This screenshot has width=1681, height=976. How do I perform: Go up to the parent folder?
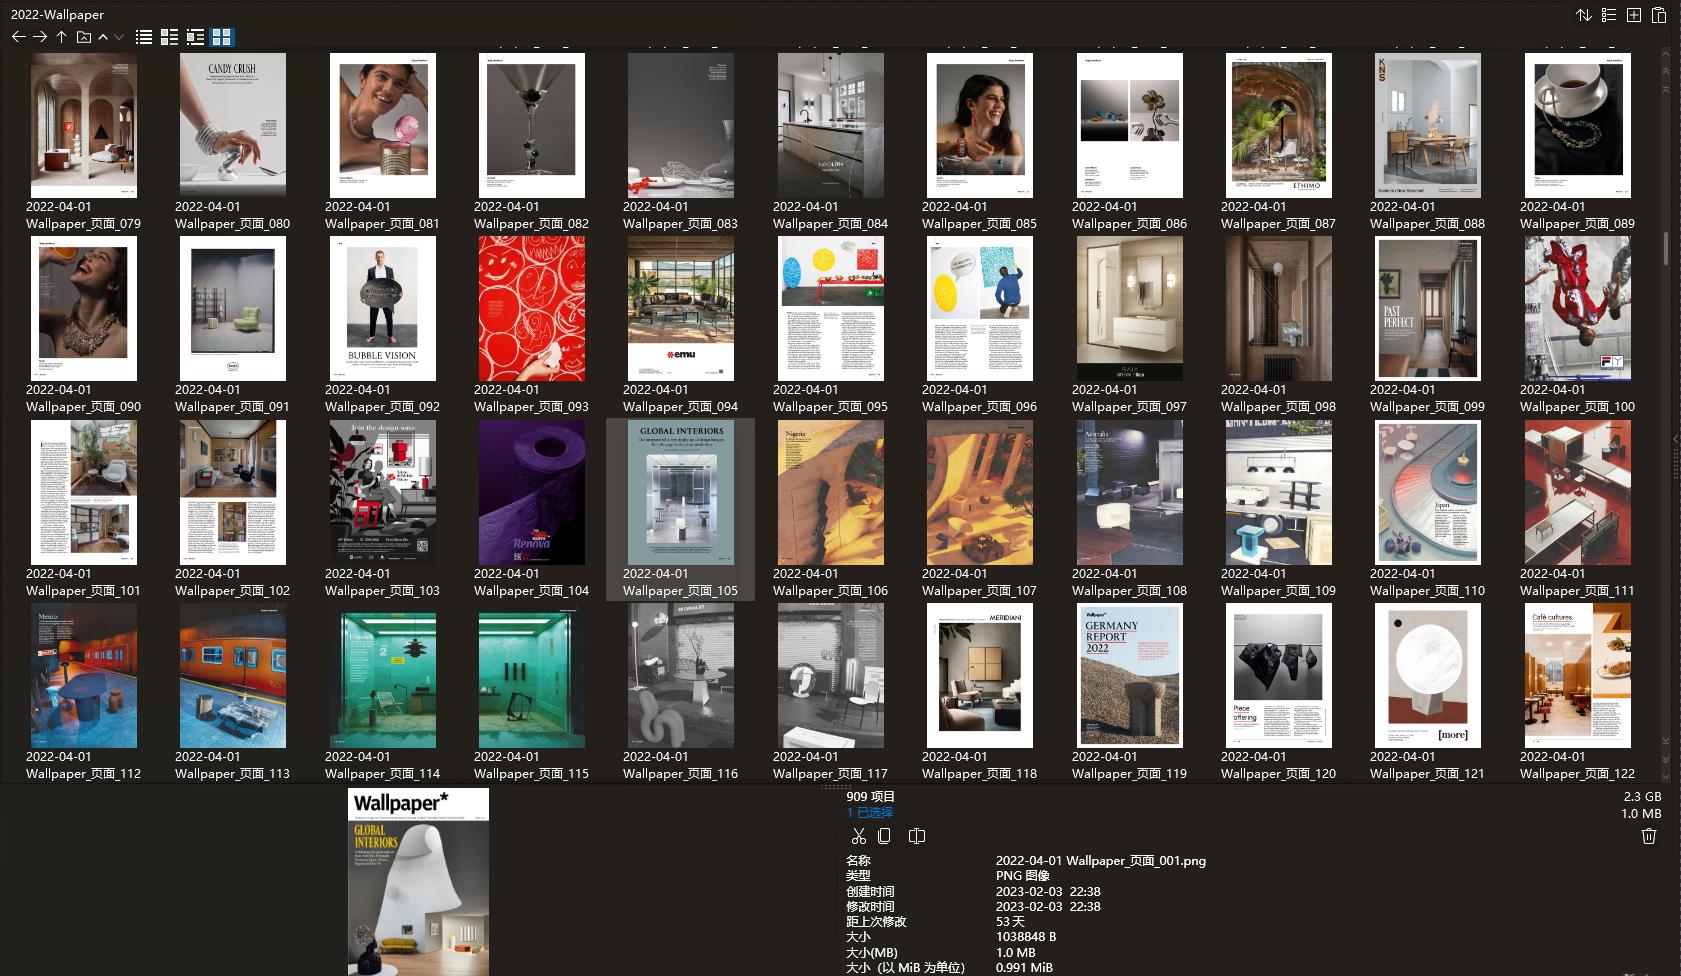(61, 37)
